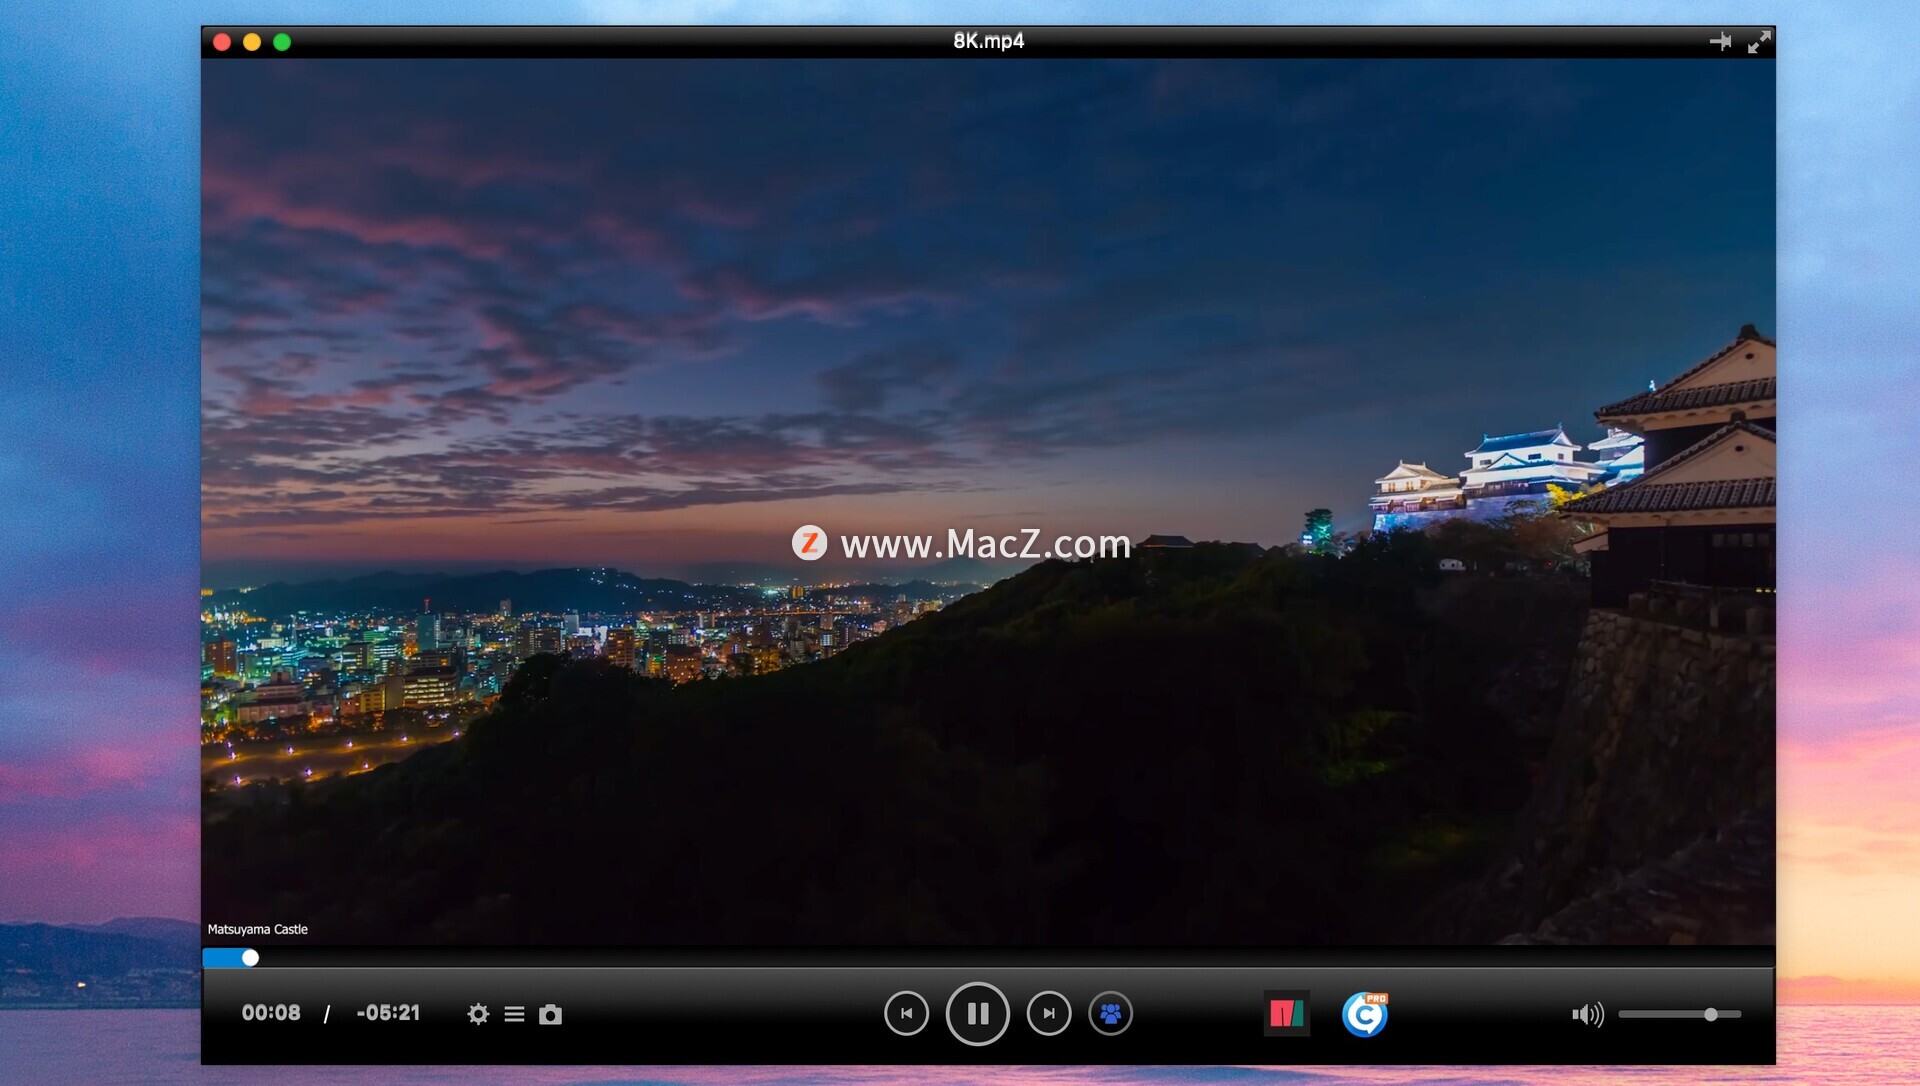Viewport: 1920px width, 1086px height.
Task: Open the playlist list icon
Action: [514, 1014]
